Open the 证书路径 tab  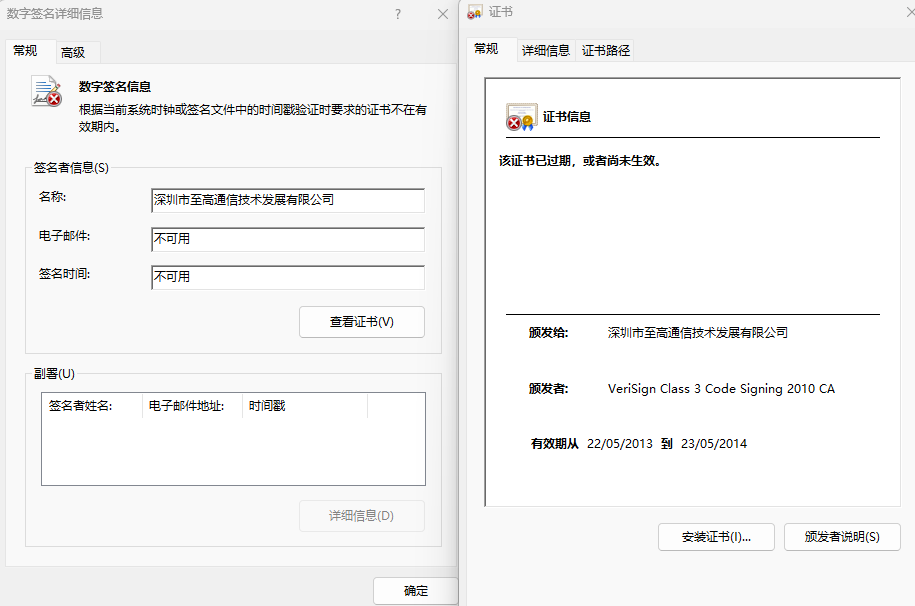click(x=606, y=51)
